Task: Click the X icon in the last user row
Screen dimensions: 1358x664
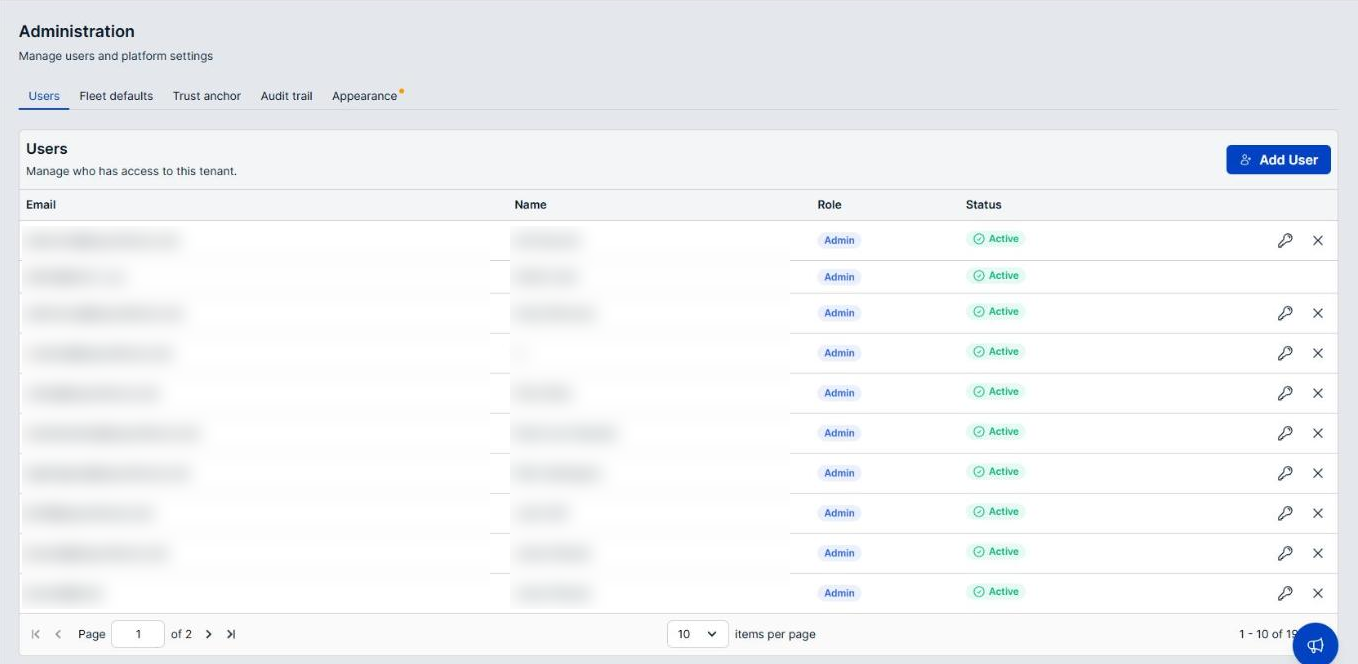Action: (x=1317, y=593)
